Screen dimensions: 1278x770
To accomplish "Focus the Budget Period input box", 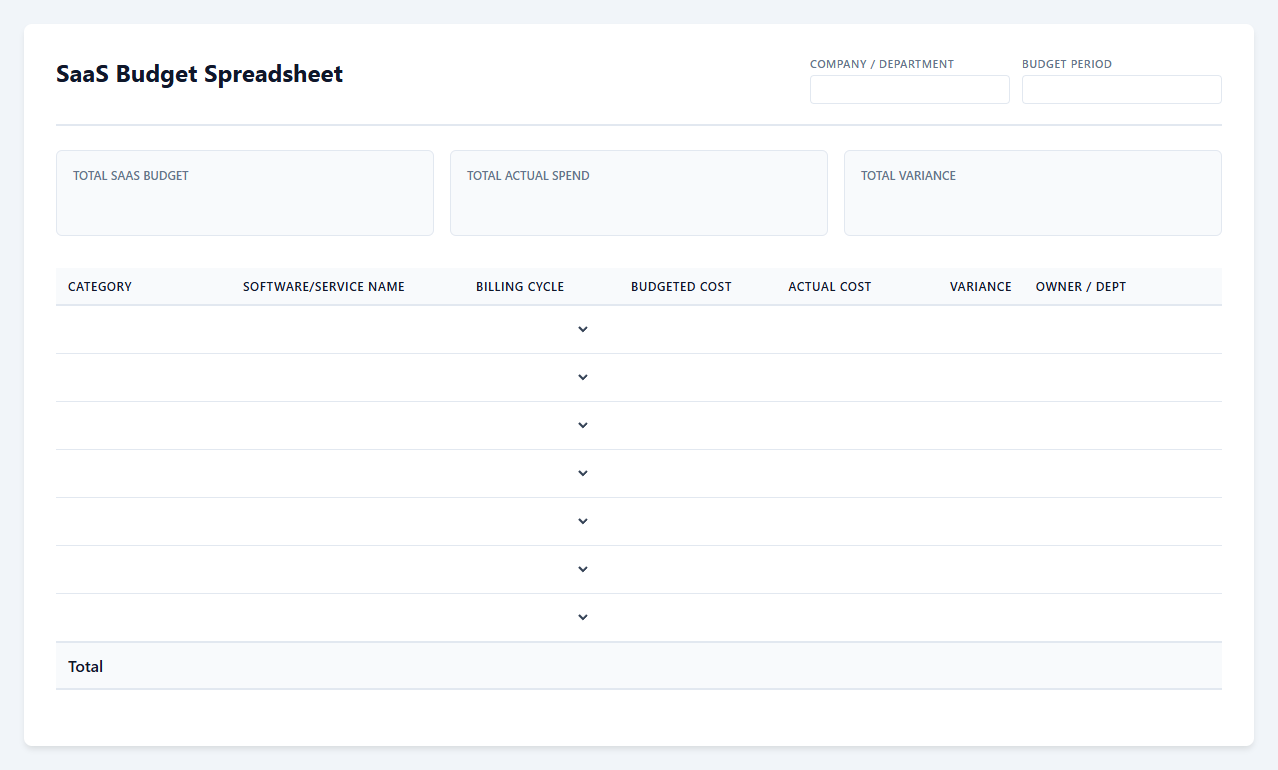I will tap(1122, 90).
